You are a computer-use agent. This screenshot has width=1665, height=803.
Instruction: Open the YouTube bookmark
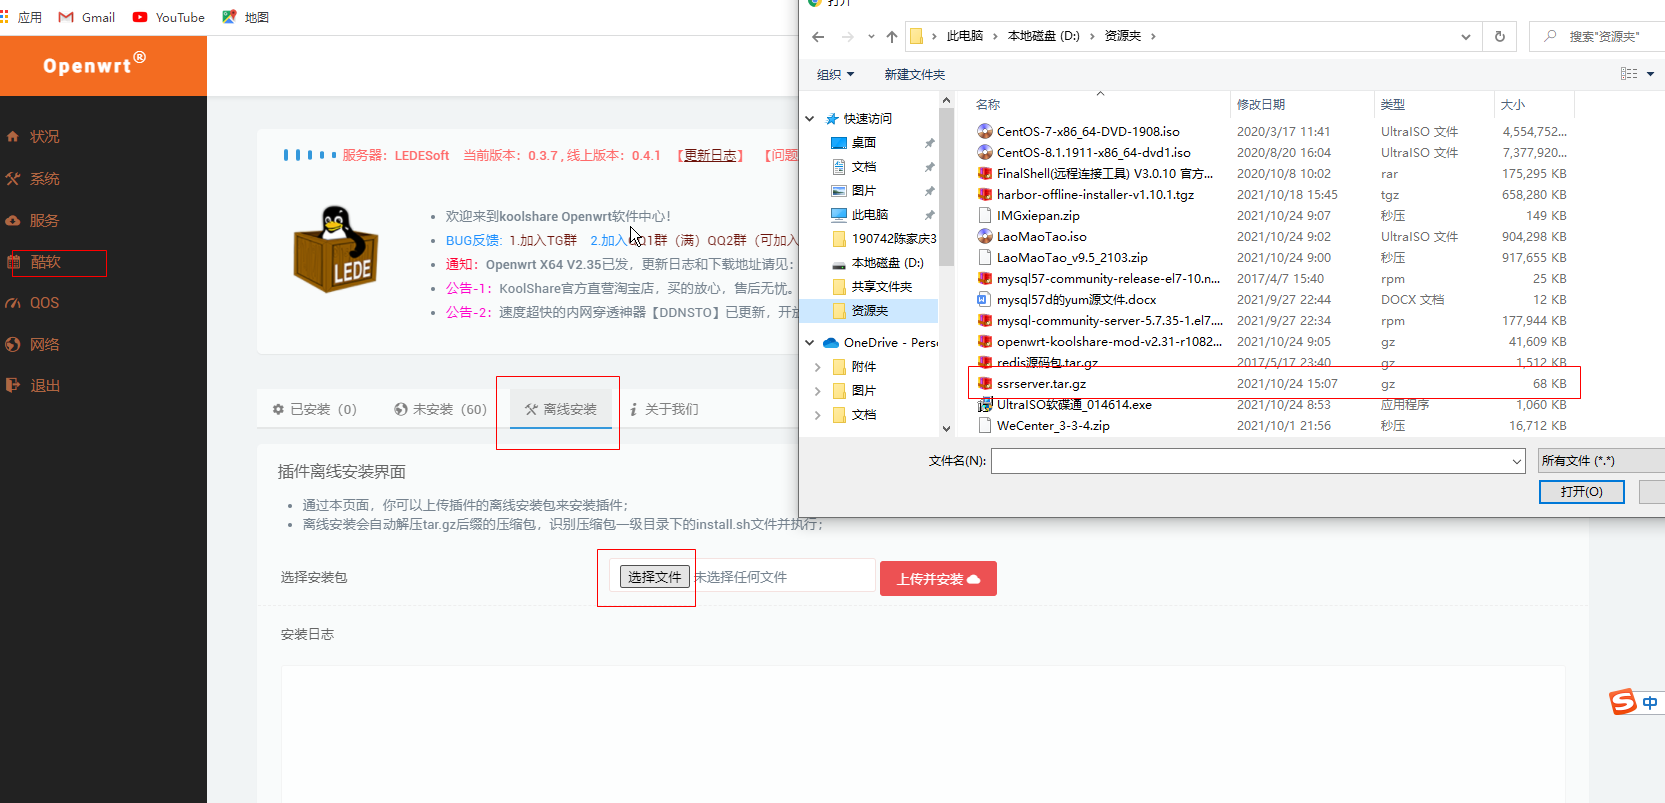(x=168, y=17)
